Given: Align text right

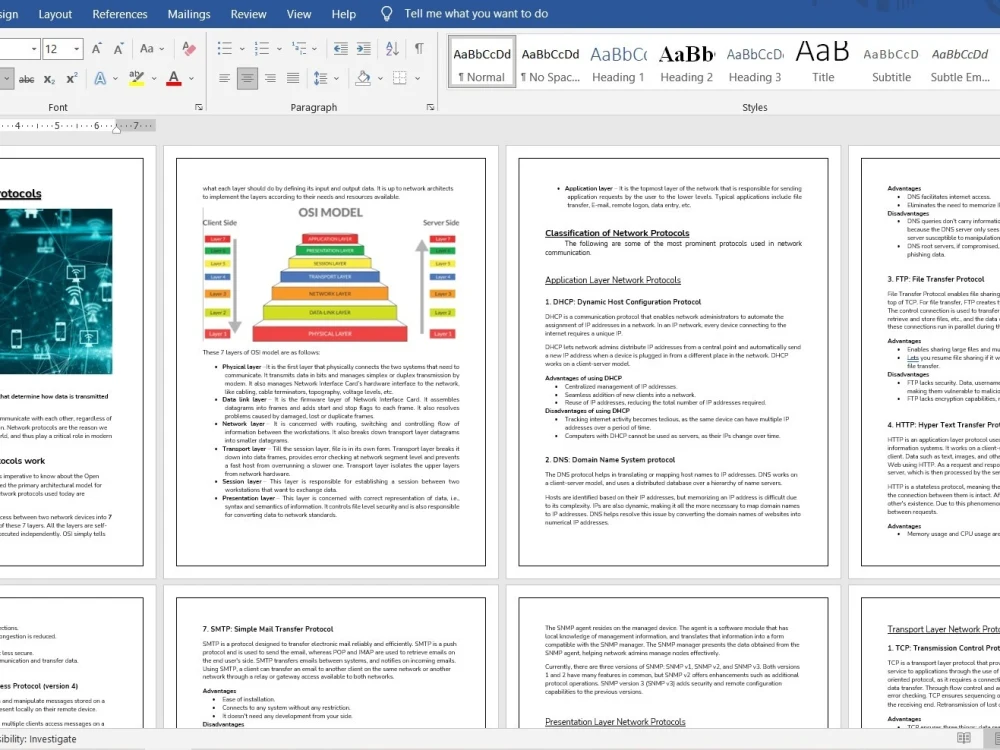Looking at the screenshot, I should point(270,78).
